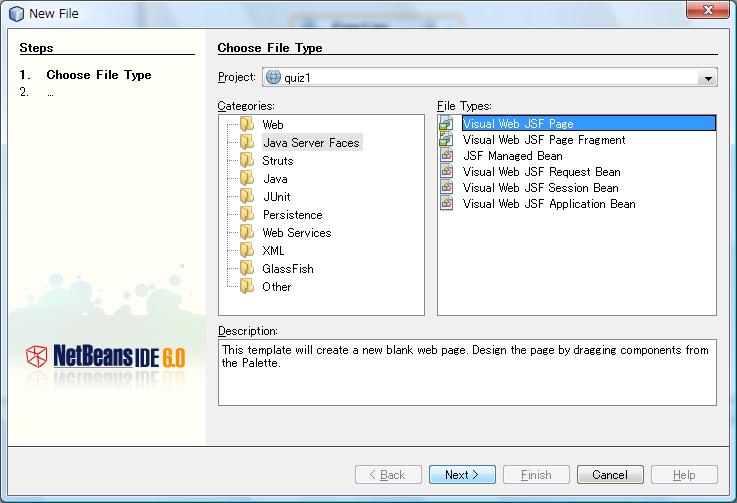Select quiz1 in the Project combo box

pyautogui.click(x=480, y=78)
